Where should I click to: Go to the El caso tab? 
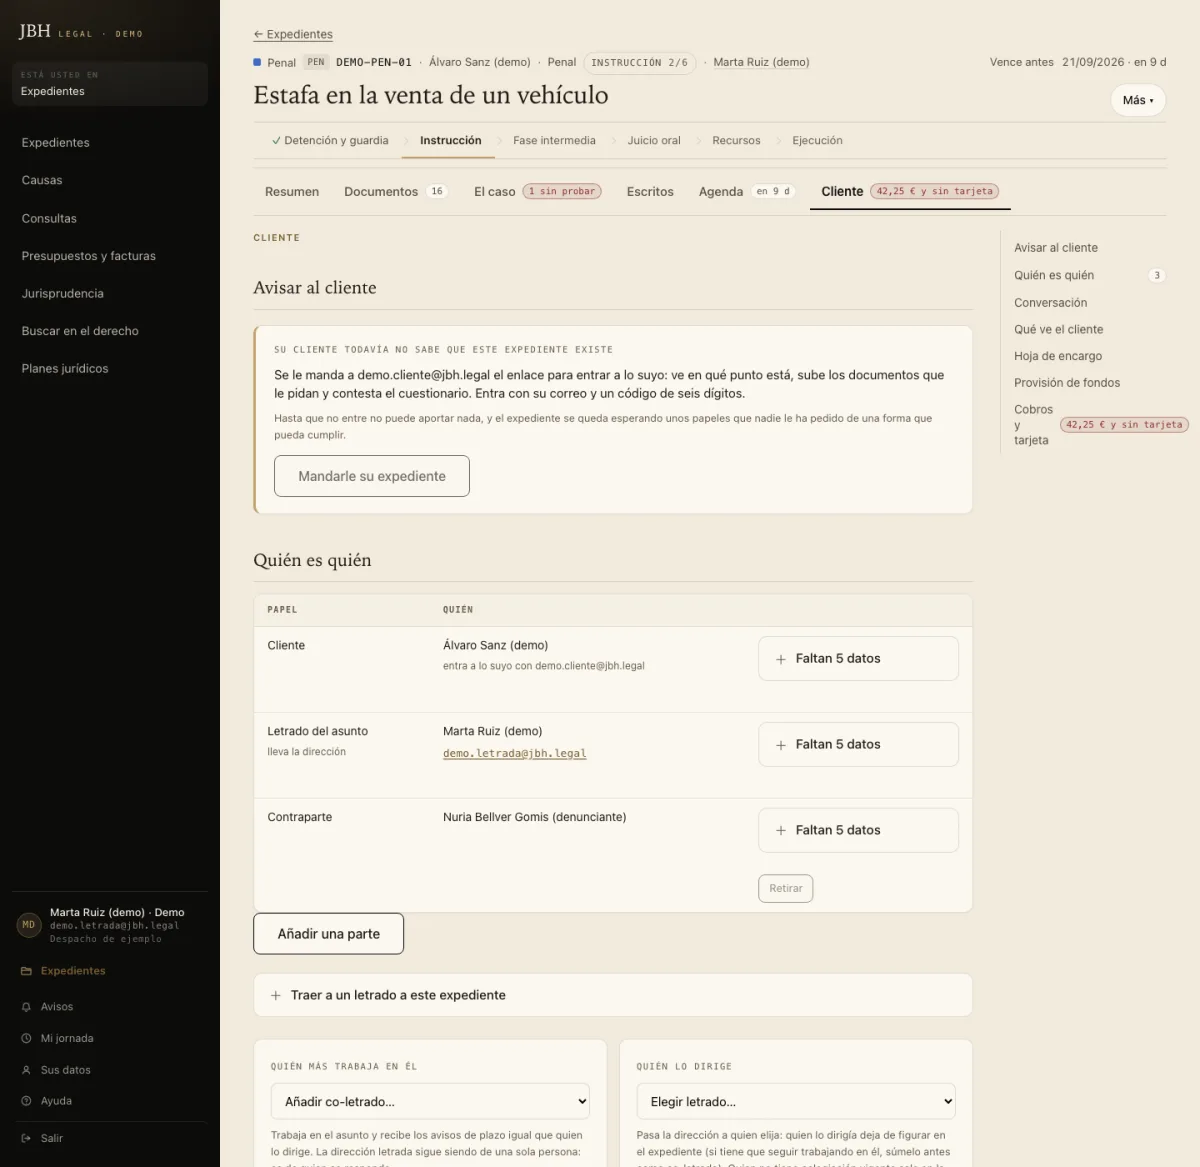coord(537,191)
